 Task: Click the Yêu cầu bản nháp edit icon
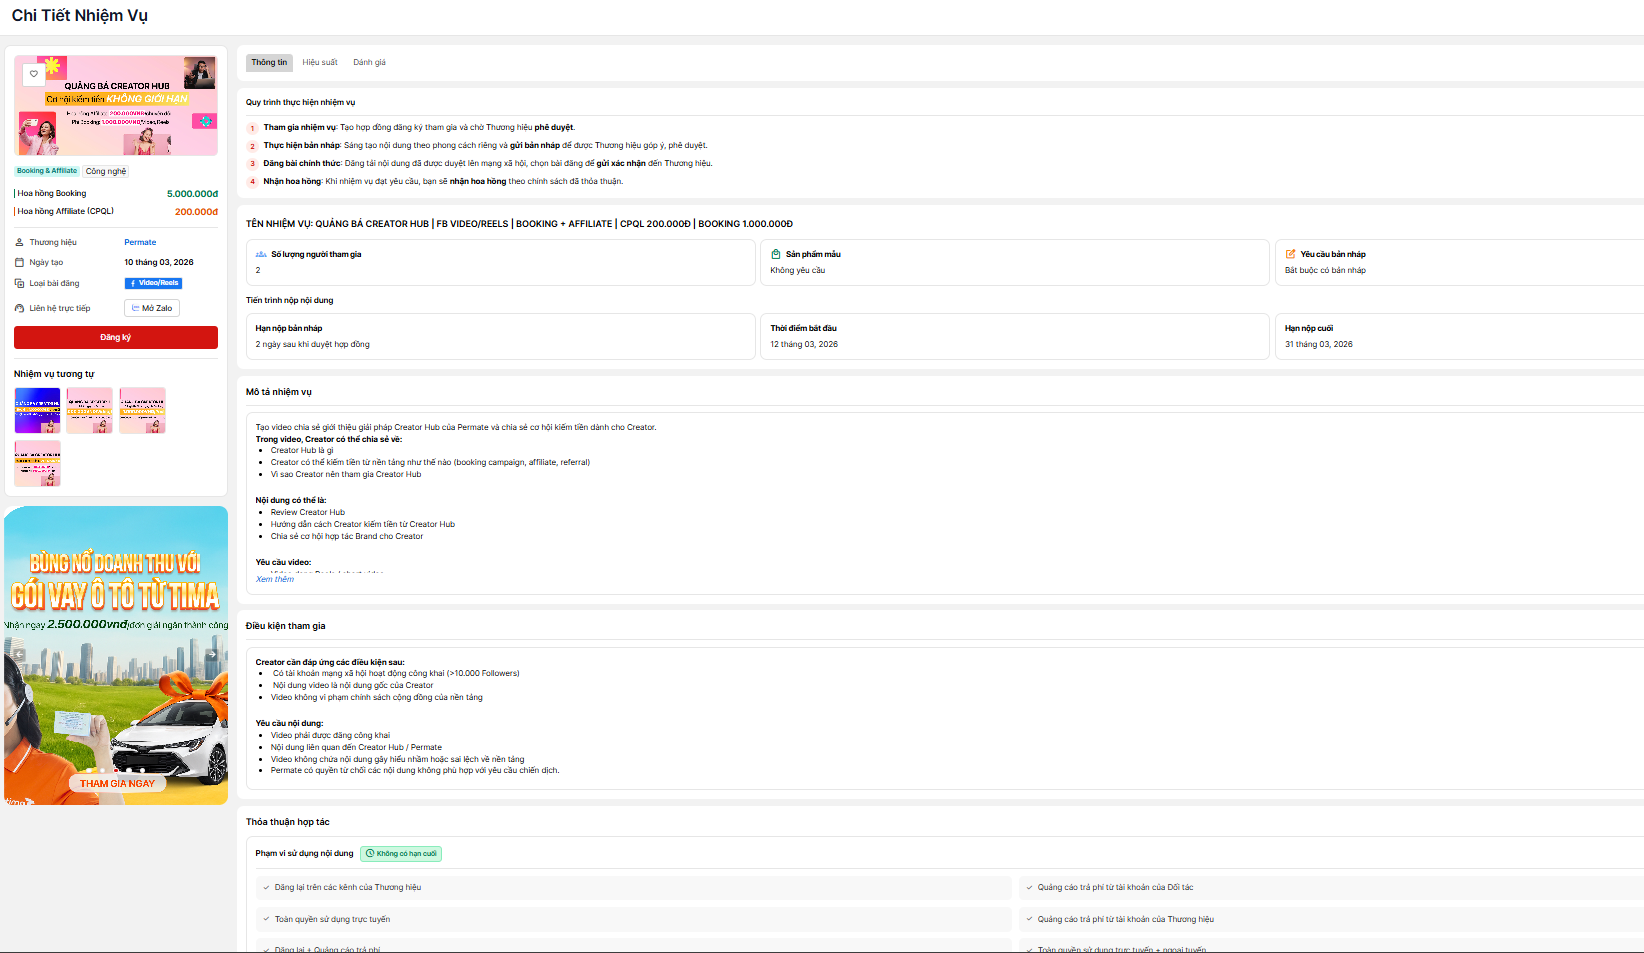[1290, 254]
